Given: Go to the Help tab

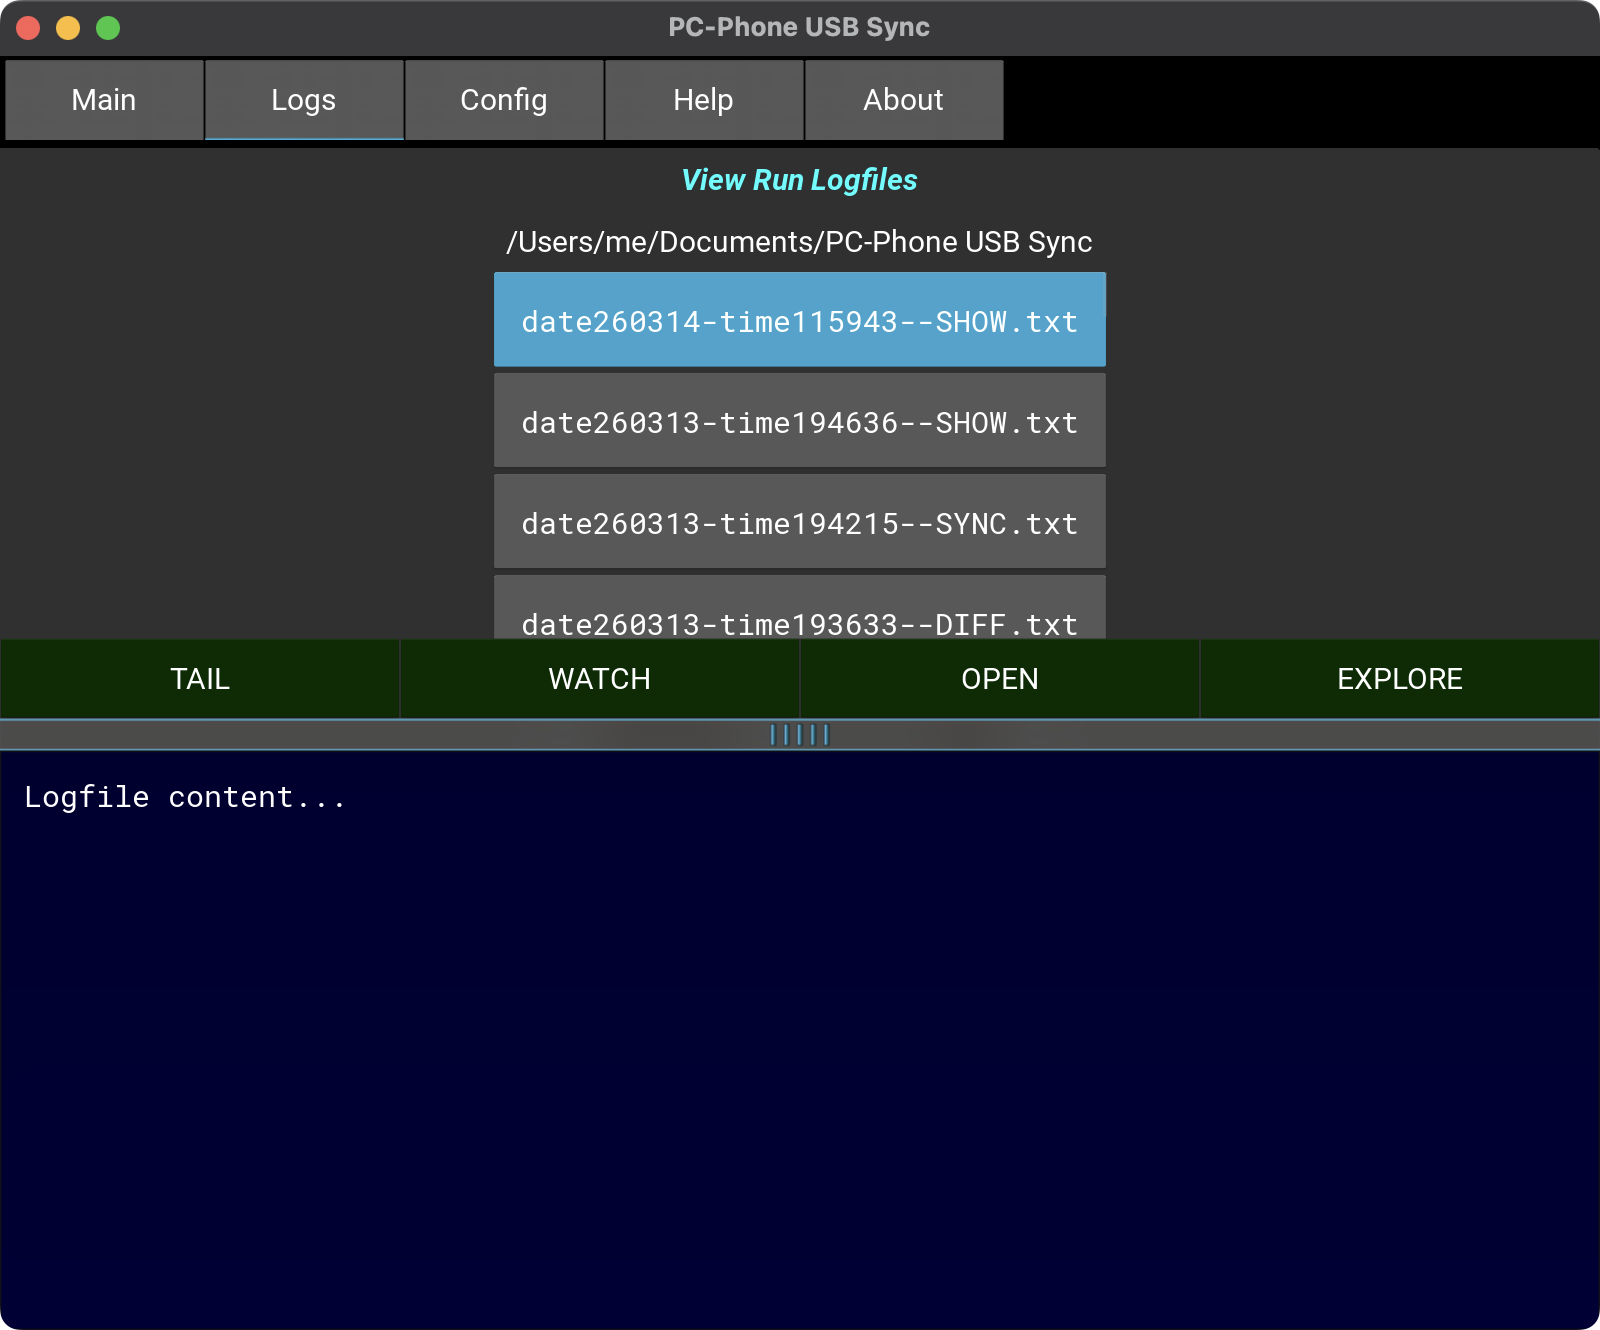Looking at the screenshot, I should click(x=703, y=100).
